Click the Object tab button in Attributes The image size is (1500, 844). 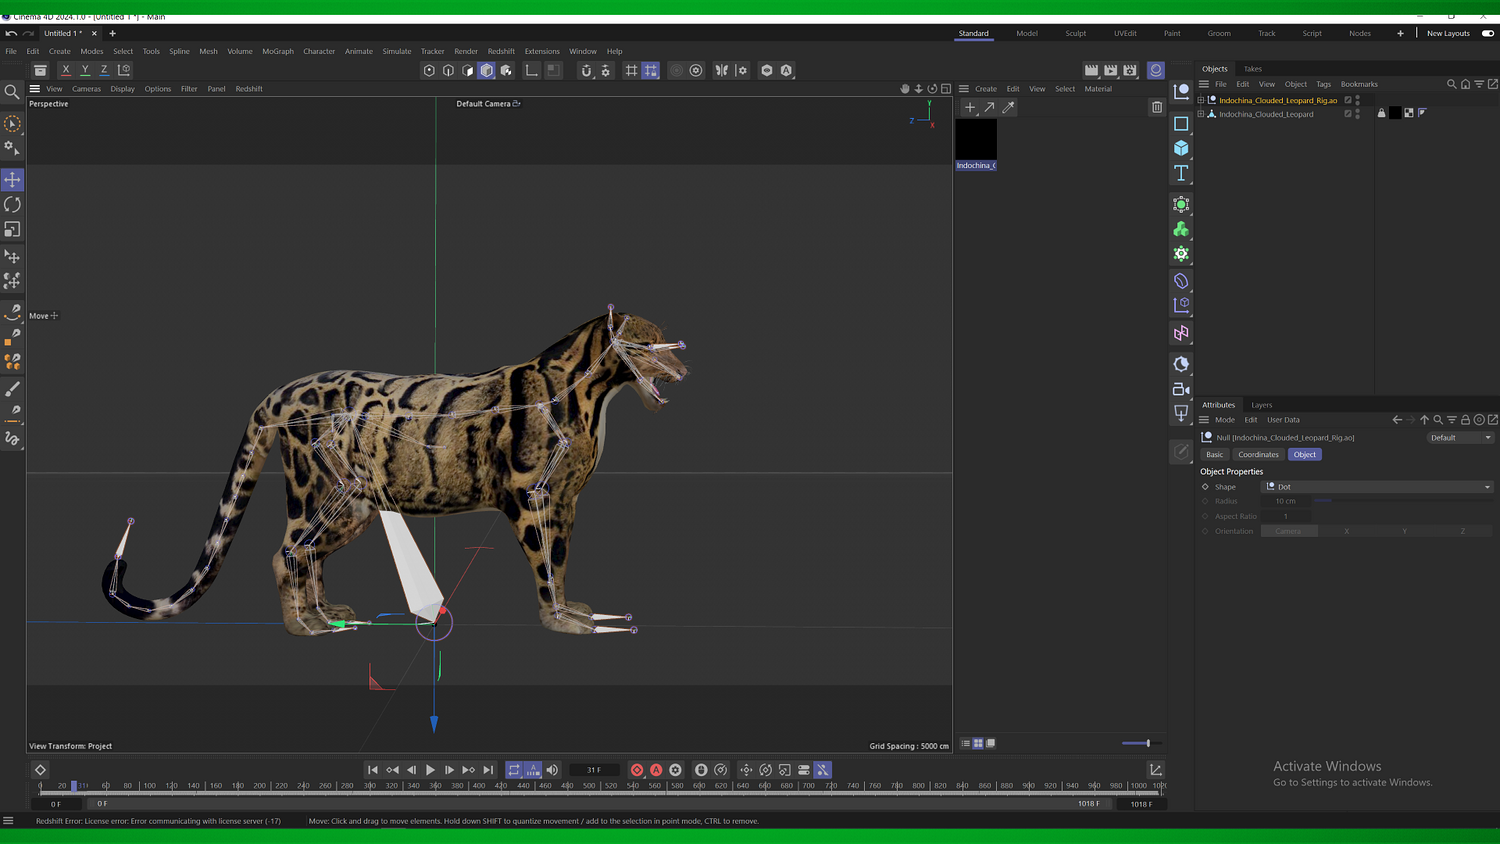pos(1305,454)
